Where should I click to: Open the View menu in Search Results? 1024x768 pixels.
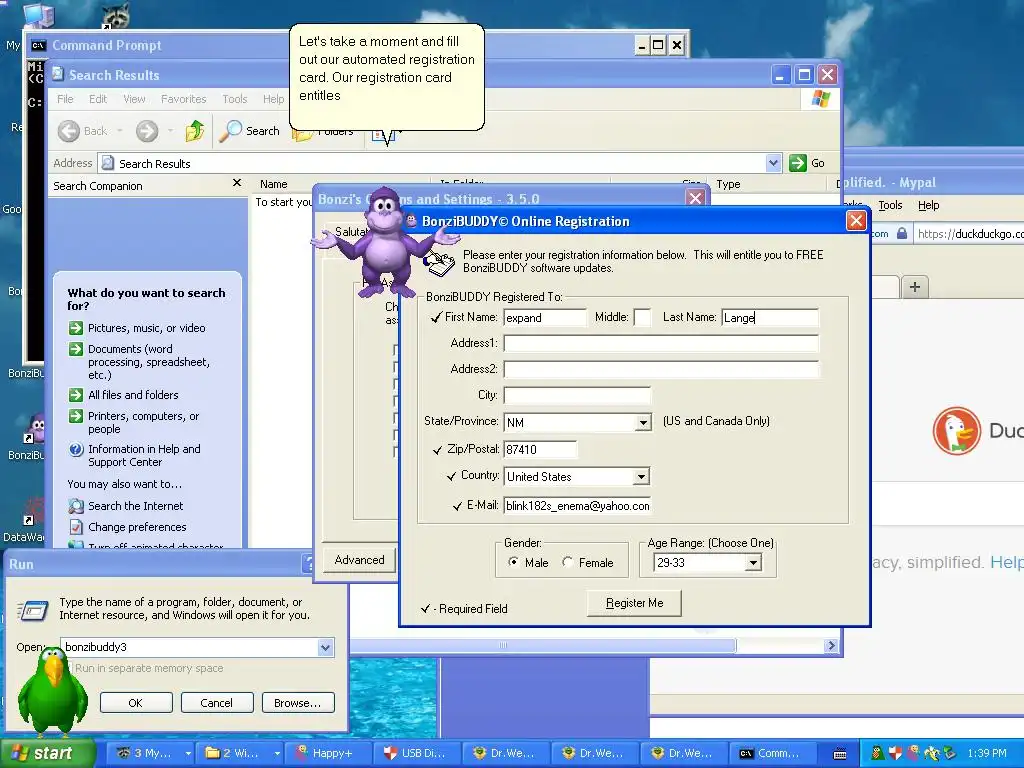click(x=134, y=99)
